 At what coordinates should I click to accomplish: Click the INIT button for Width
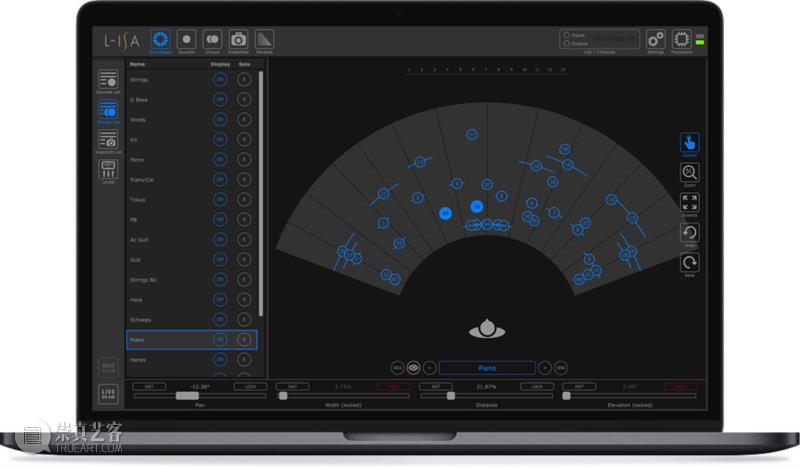click(x=292, y=386)
